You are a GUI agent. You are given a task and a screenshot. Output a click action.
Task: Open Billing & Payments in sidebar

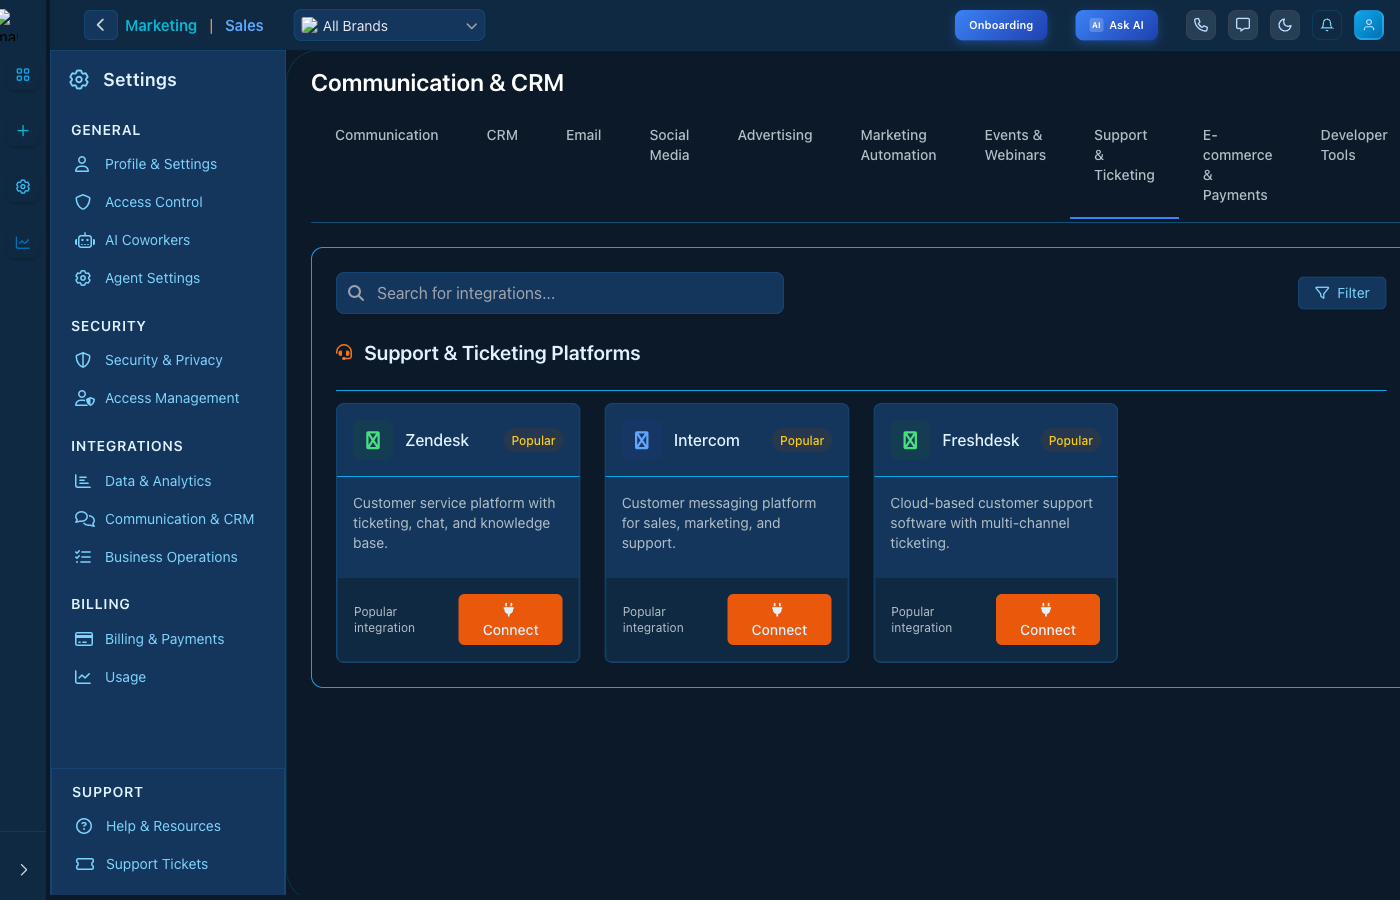tap(164, 639)
